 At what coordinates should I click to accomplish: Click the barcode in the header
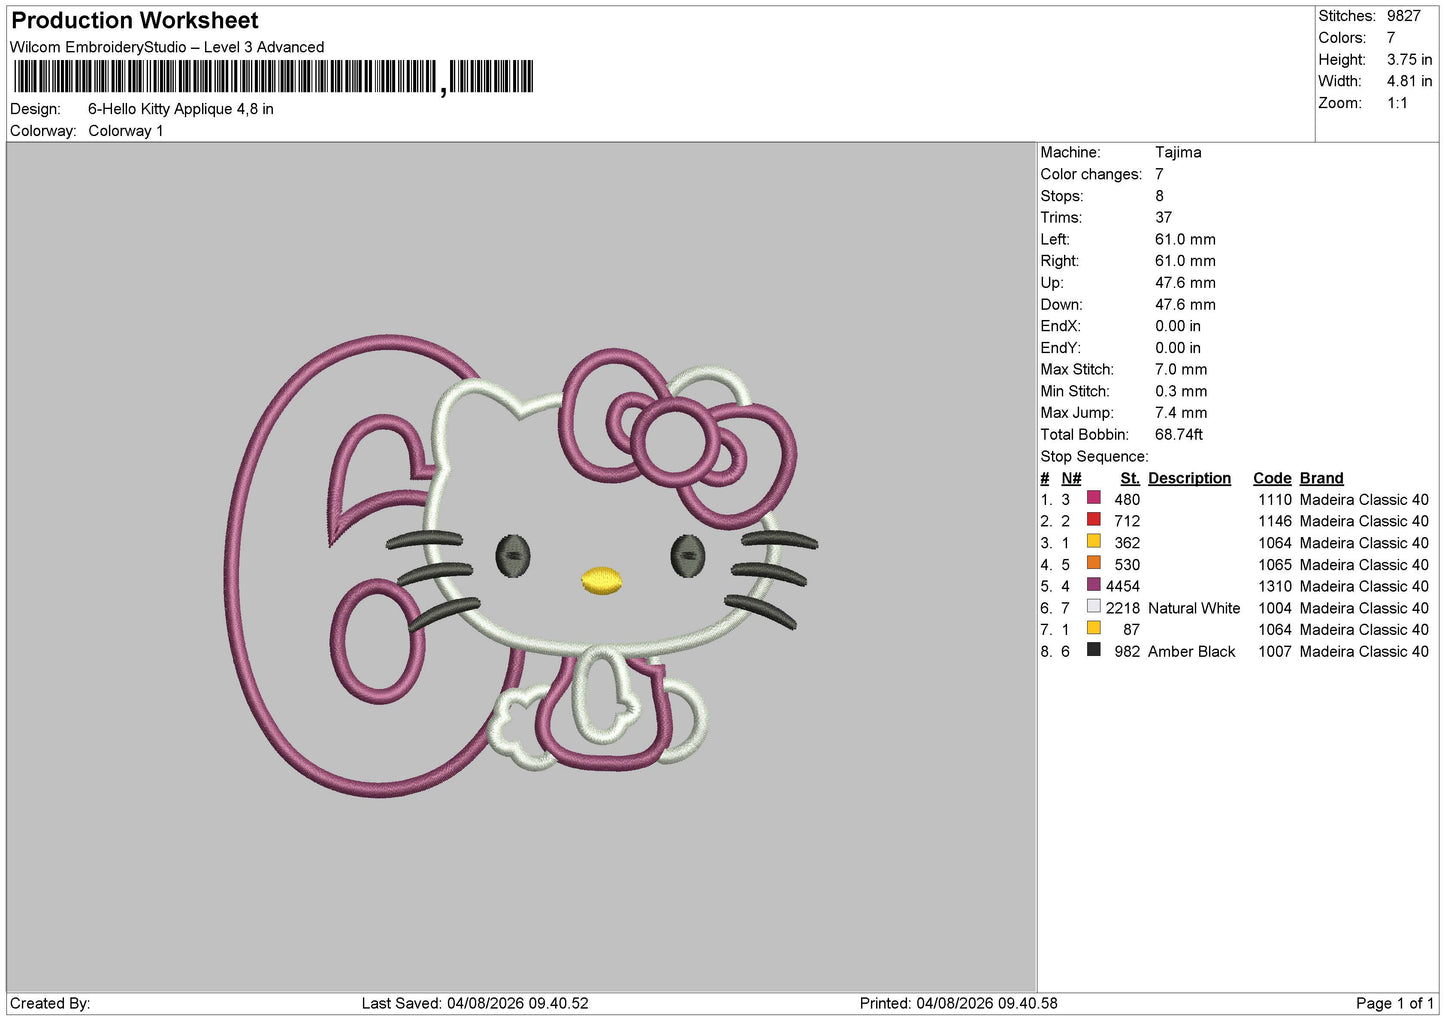pos(273,77)
